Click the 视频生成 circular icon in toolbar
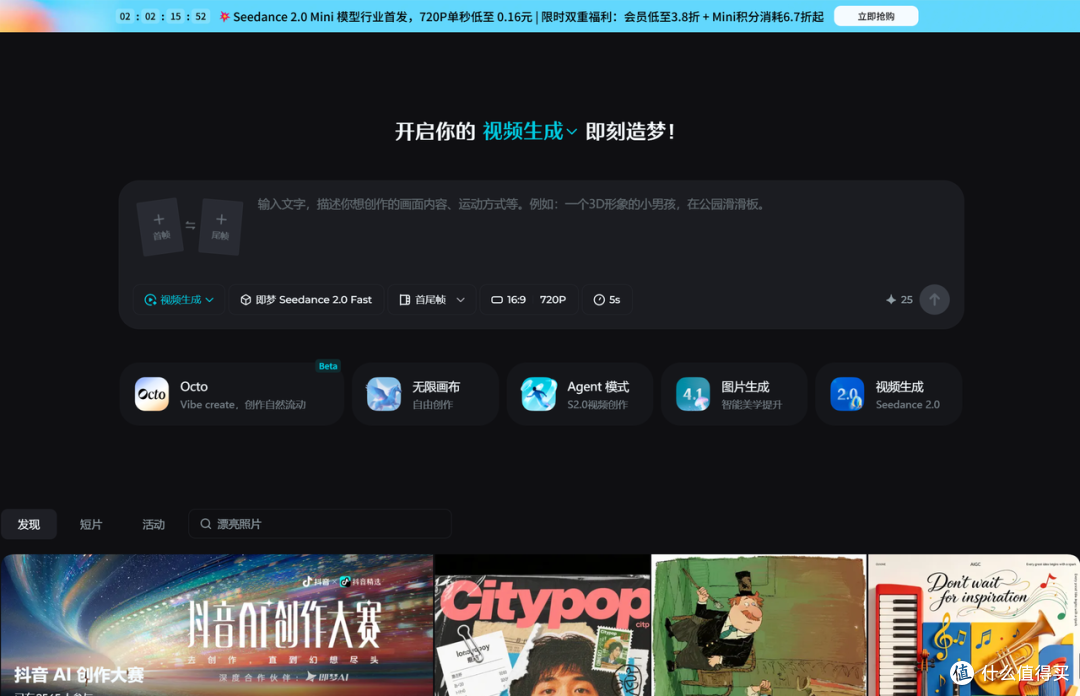The height and width of the screenshot is (696, 1080). click(x=150, y=300)
